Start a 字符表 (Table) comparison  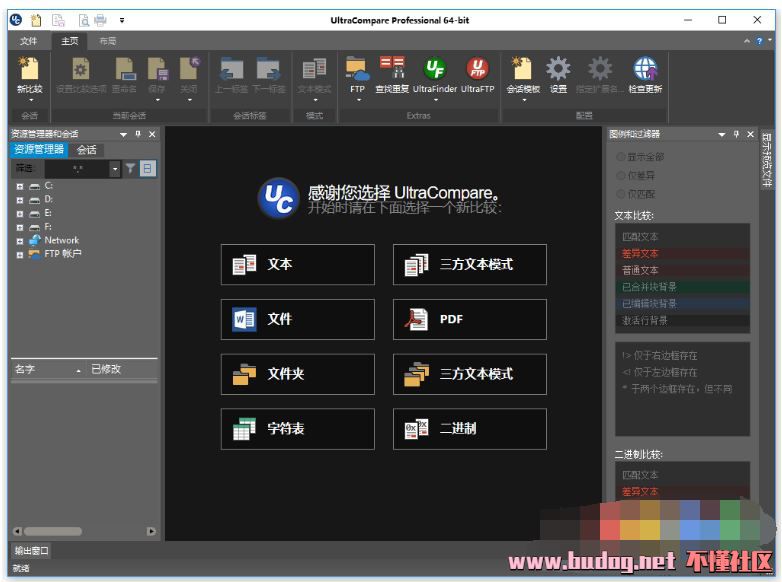[x=298, y=429]
